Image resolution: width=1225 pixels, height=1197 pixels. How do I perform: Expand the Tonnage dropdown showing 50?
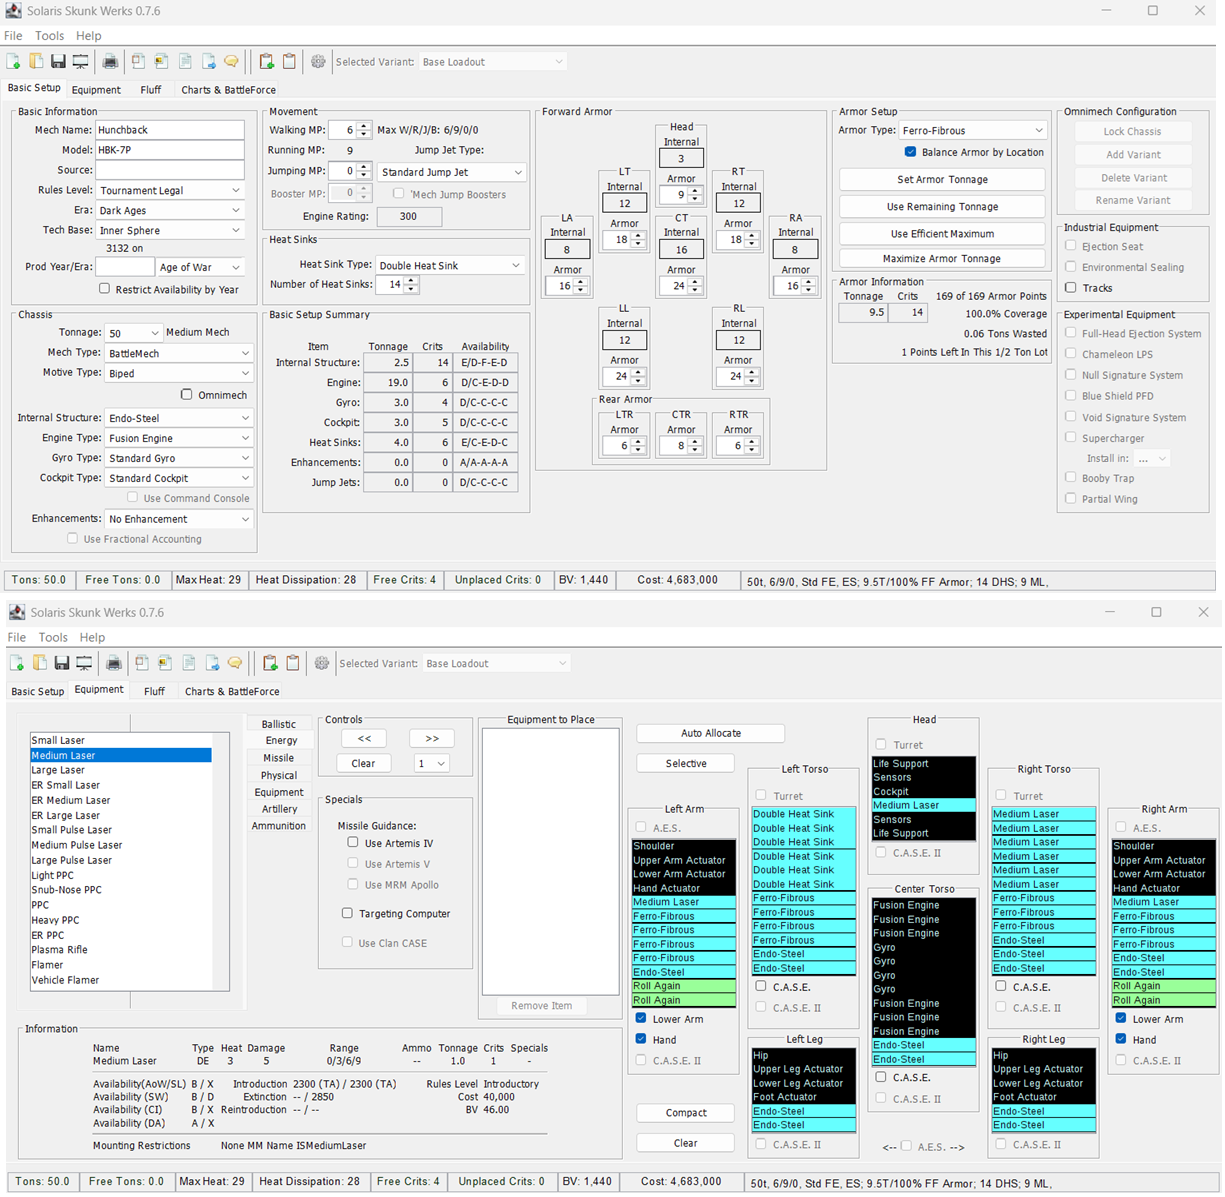click(134, 333)
